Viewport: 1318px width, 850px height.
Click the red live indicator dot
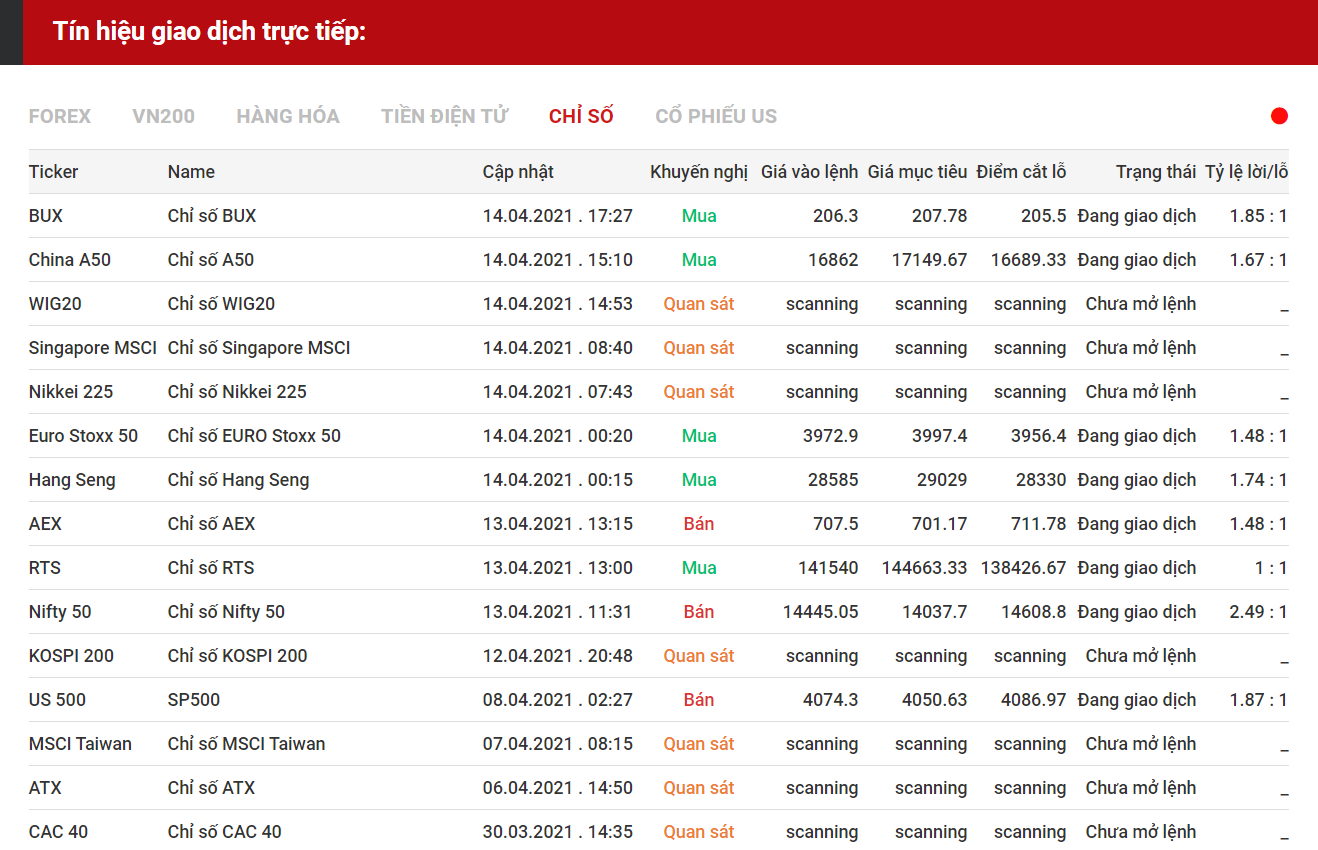pyautogui.click(x=1279, y=116)
